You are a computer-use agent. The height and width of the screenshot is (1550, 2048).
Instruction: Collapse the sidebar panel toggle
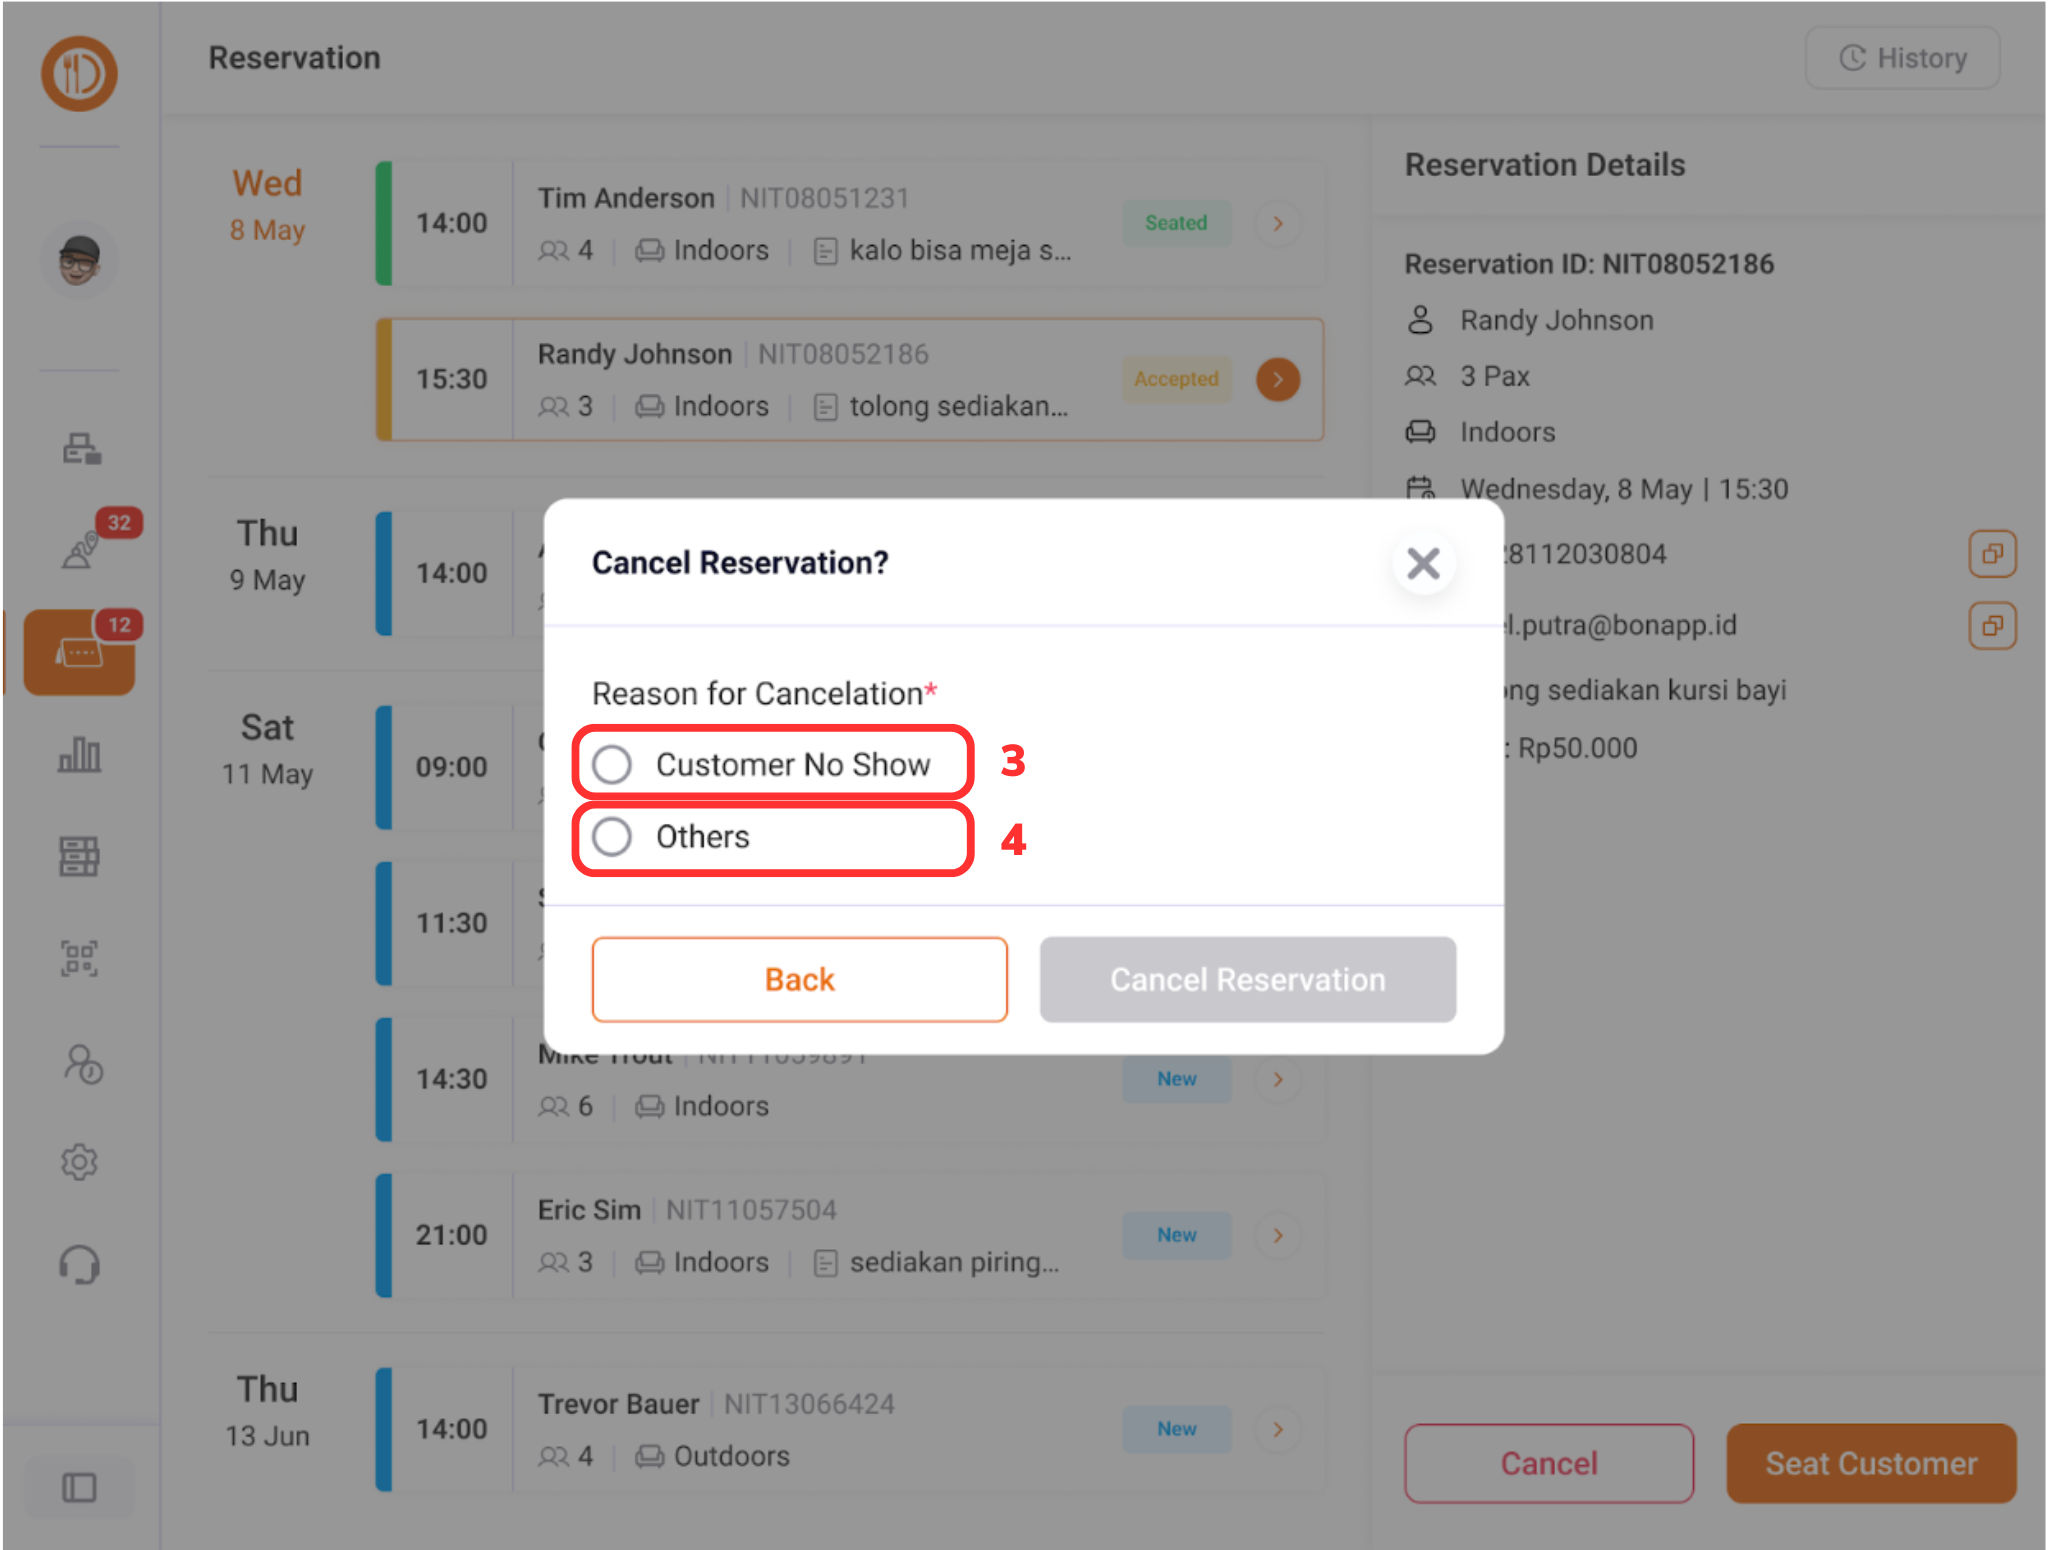79,1487
